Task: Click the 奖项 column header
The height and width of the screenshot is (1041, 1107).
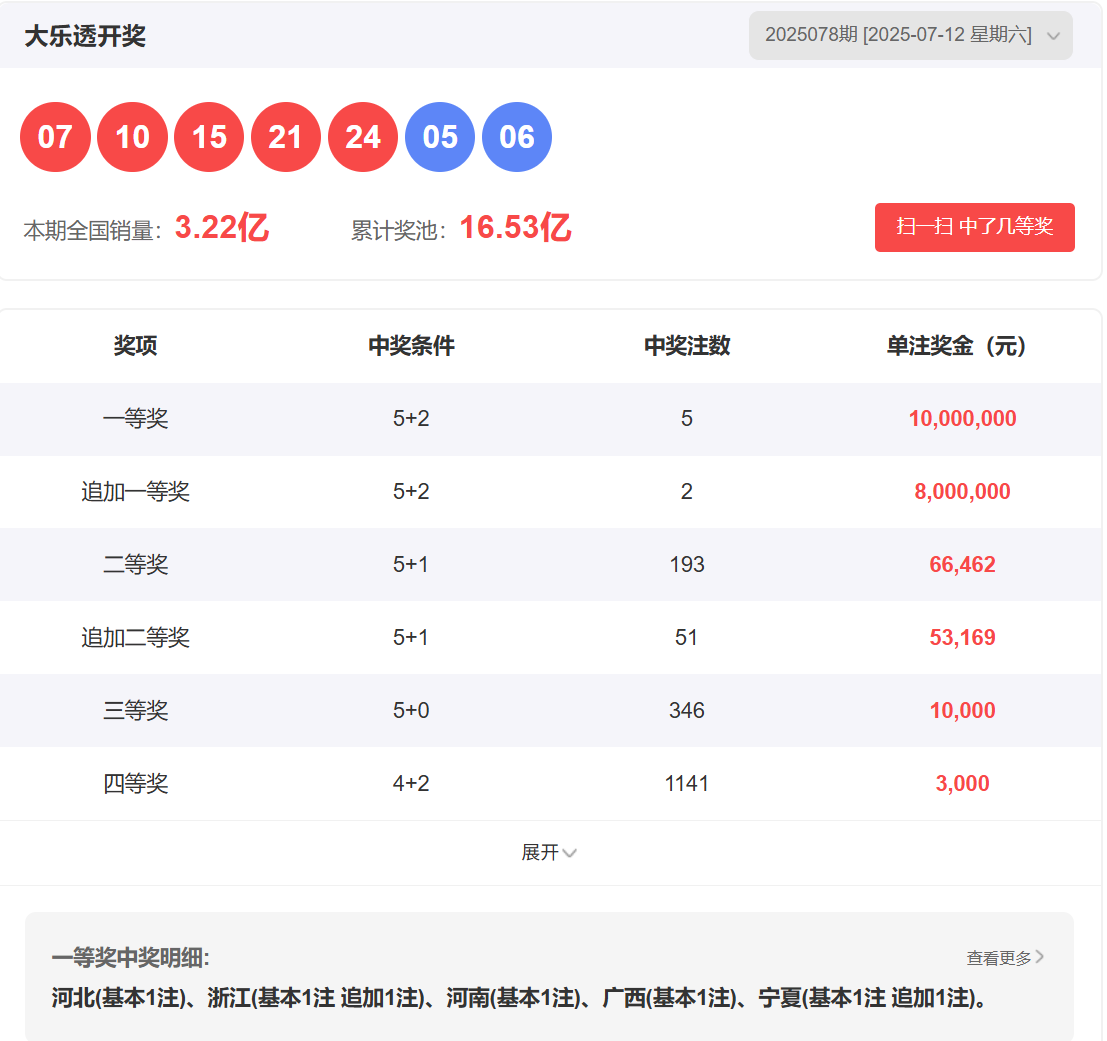Action: [x=136, y=346]
